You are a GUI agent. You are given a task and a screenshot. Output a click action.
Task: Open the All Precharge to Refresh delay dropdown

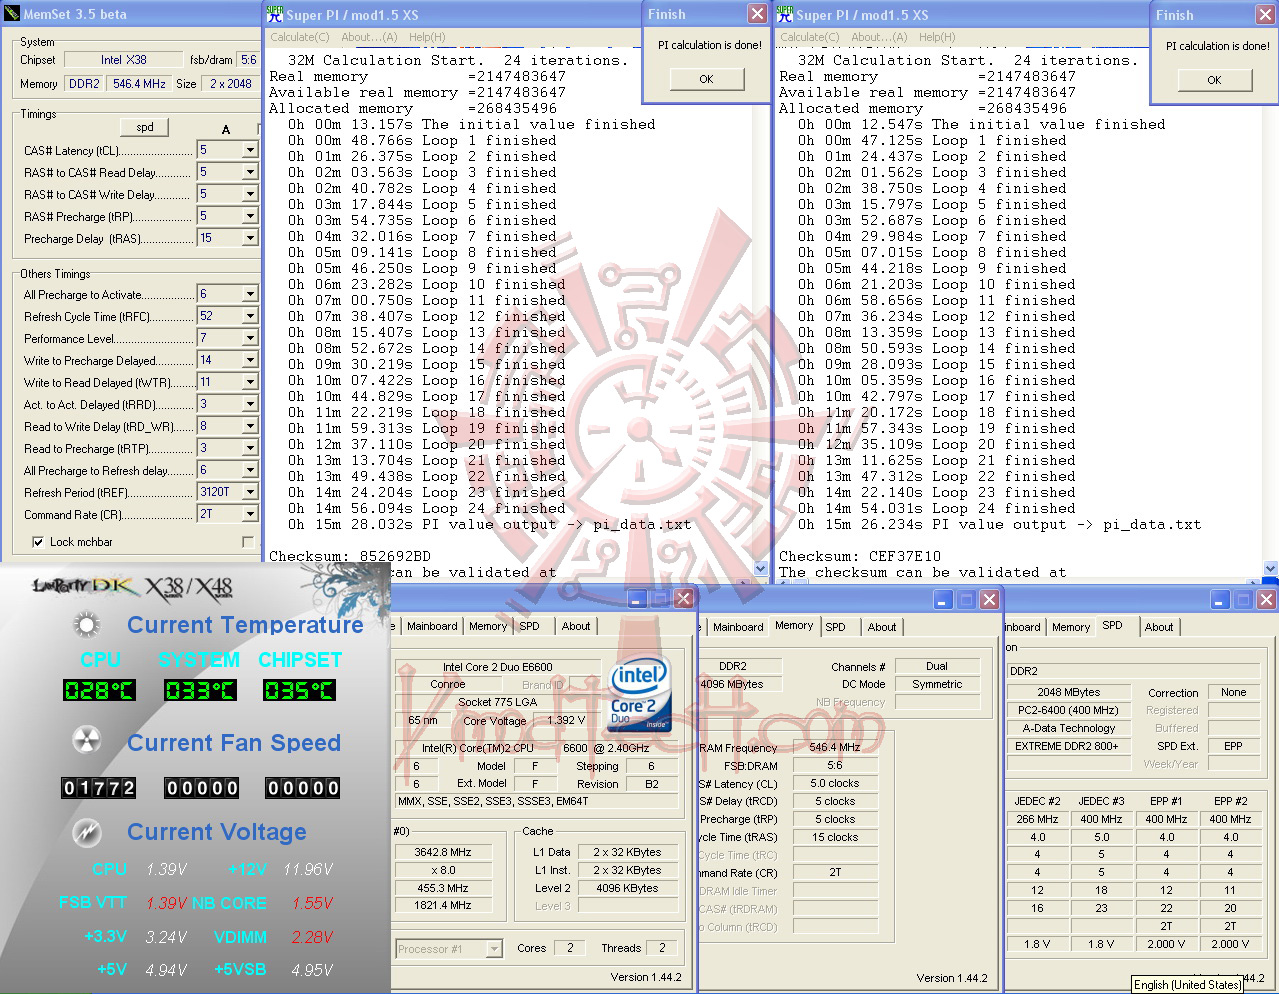(250, 470)
